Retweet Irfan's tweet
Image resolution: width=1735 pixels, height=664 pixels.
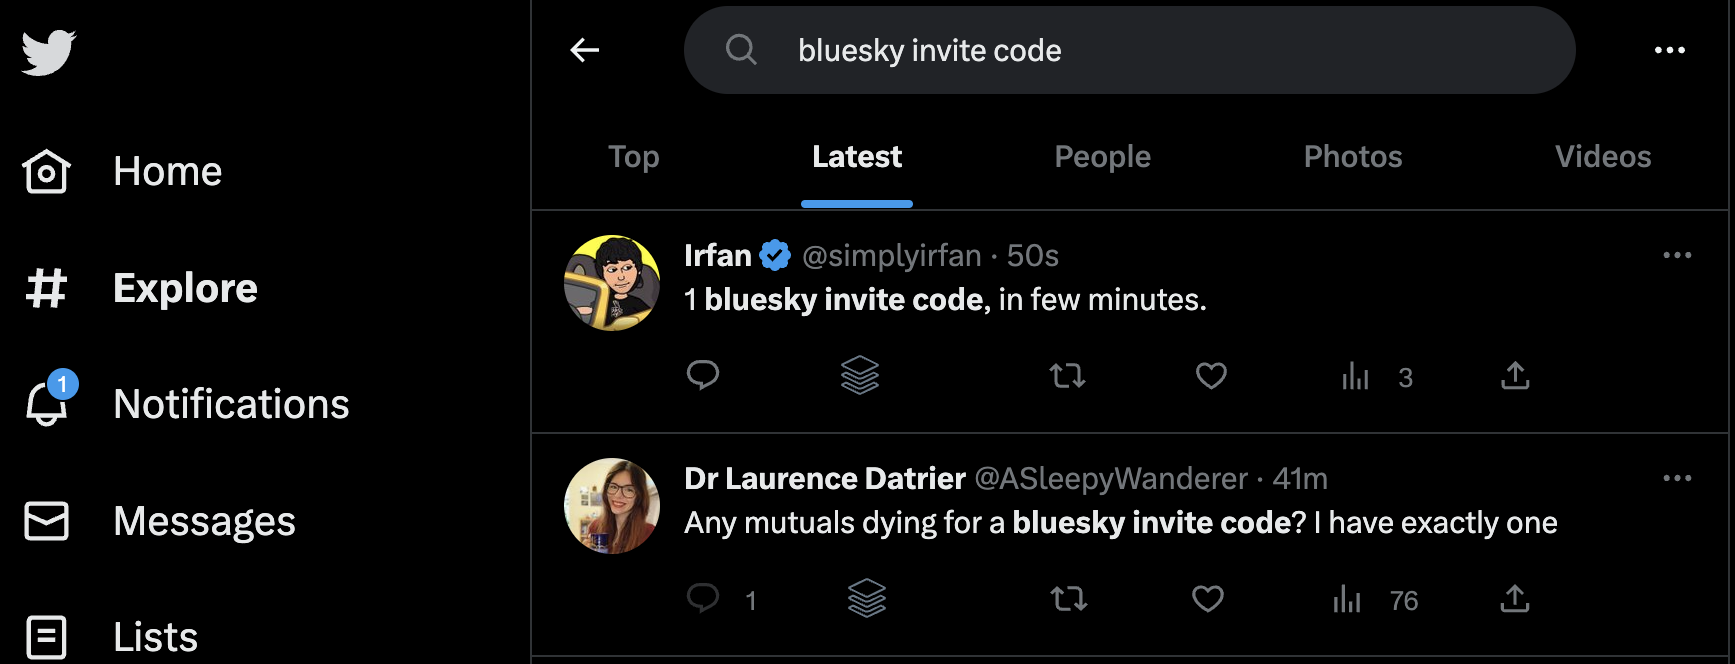1067,376
